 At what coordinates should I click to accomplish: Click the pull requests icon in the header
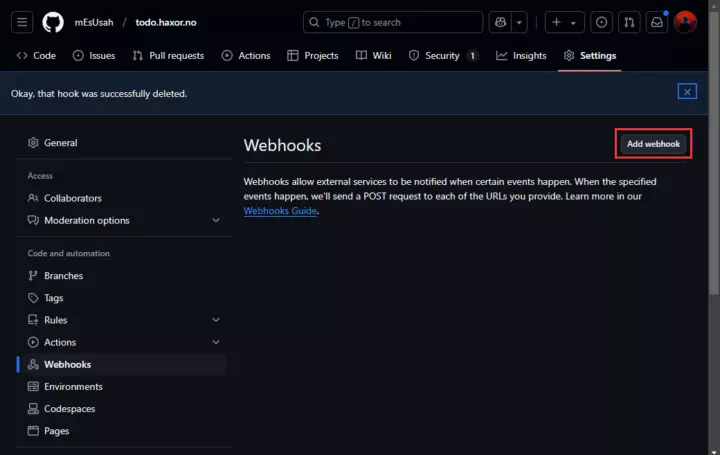(x=629, y=22)
